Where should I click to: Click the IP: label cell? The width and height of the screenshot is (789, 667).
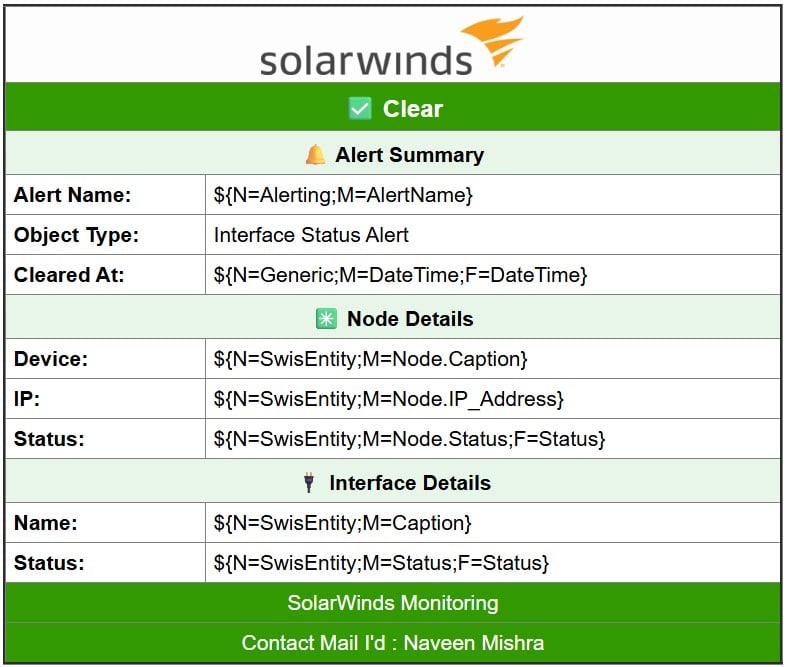pyautogui.click(x=105, y=398)
